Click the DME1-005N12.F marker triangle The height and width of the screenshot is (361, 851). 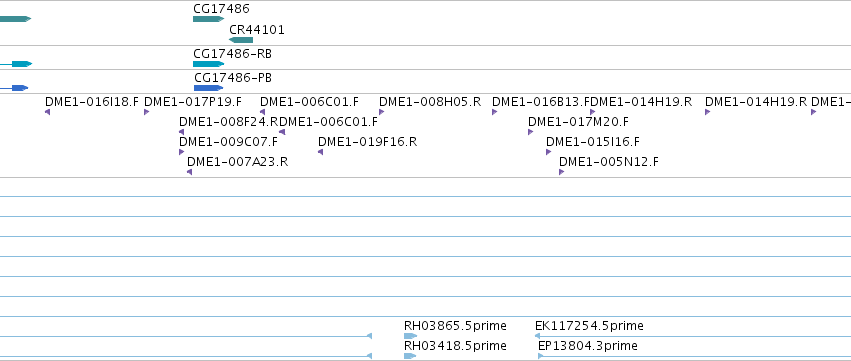pos(562,172)
